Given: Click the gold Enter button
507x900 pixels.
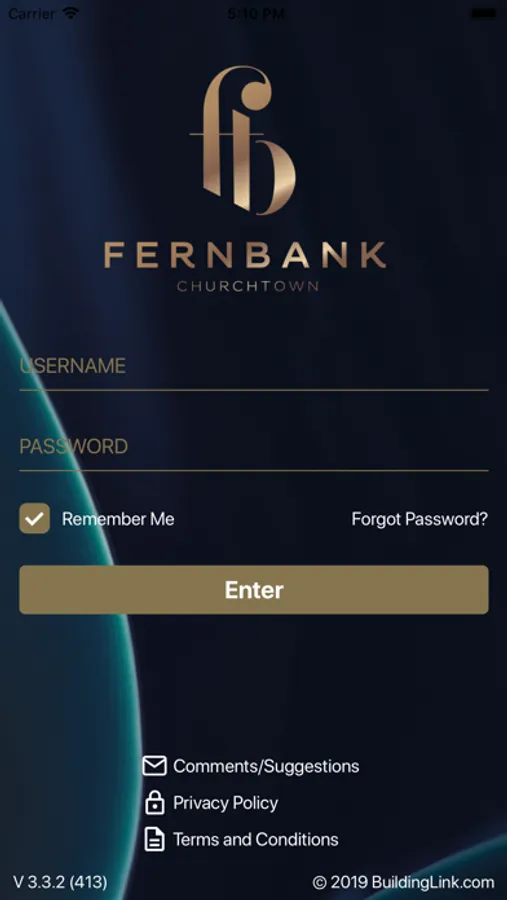Looking at the screenshot, I should click(x=254, y=589).
